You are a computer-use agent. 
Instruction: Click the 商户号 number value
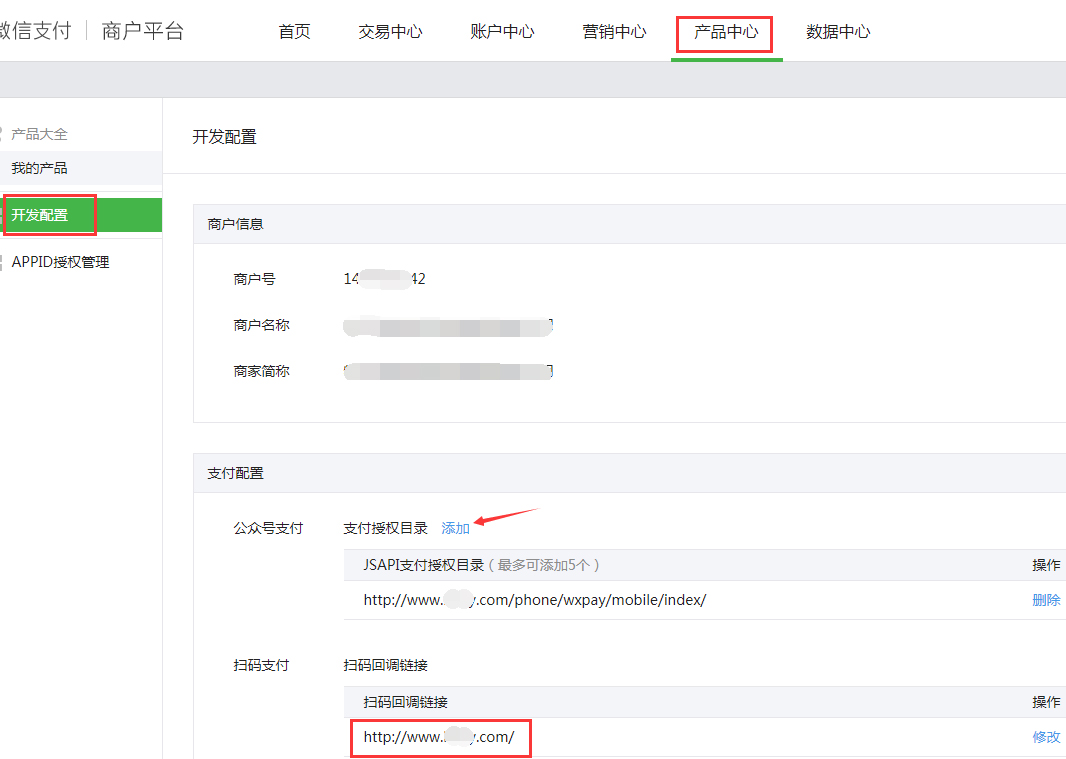(x=384, y=279)
